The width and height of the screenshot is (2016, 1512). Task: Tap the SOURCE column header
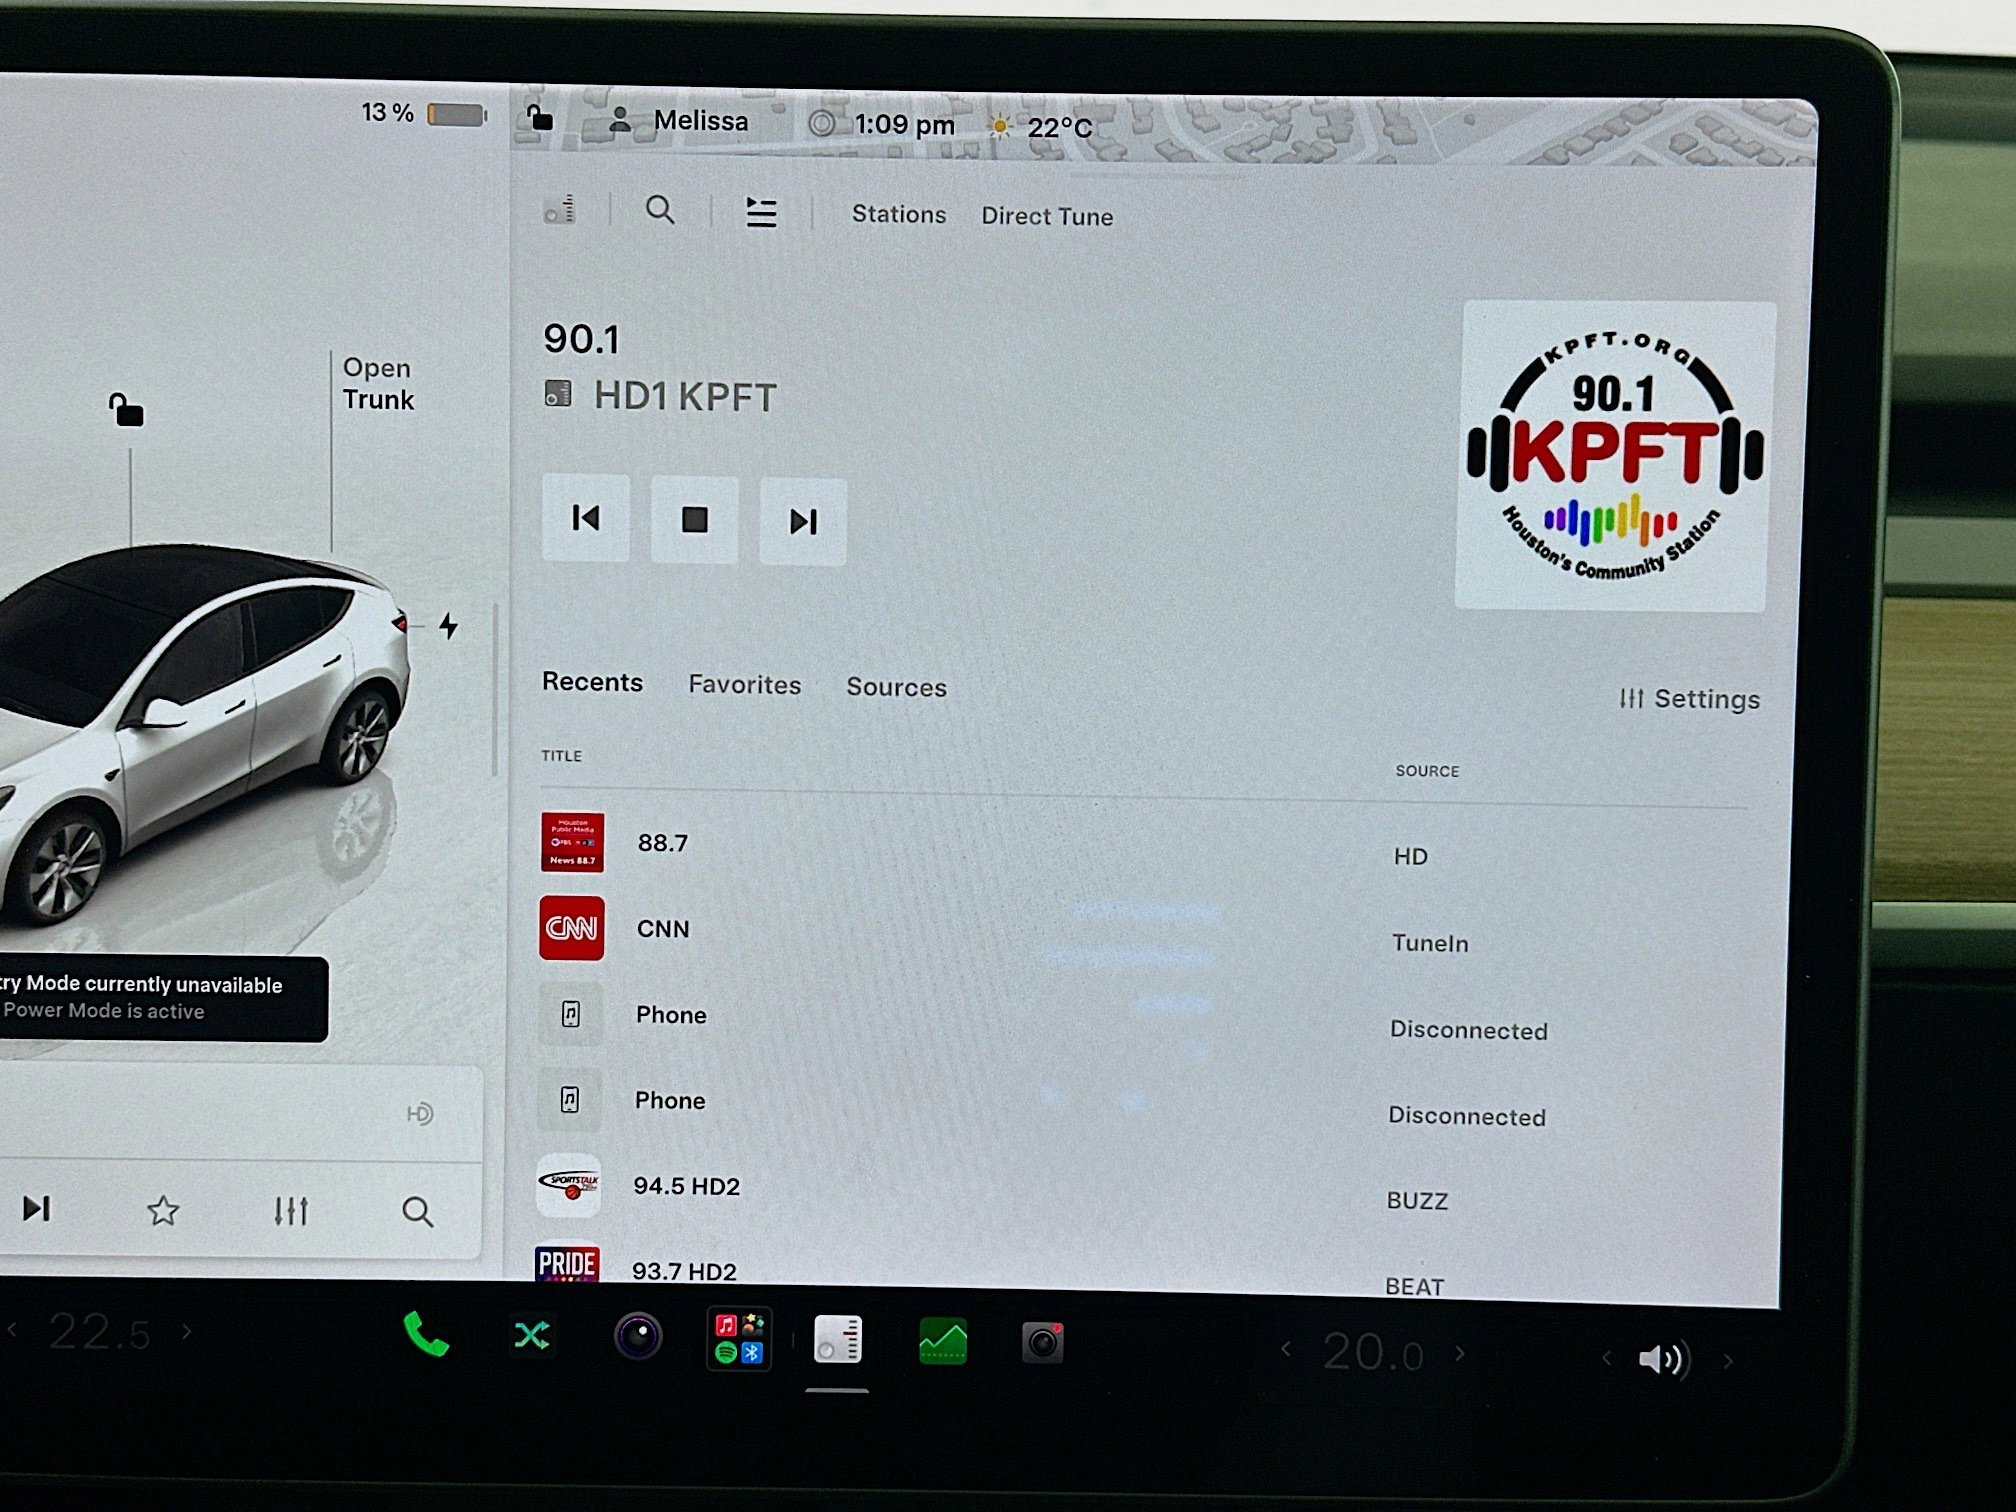1427,771
